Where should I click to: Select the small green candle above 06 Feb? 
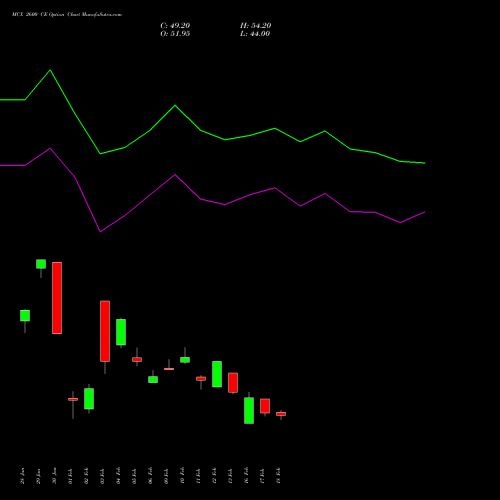coord(153,379)
